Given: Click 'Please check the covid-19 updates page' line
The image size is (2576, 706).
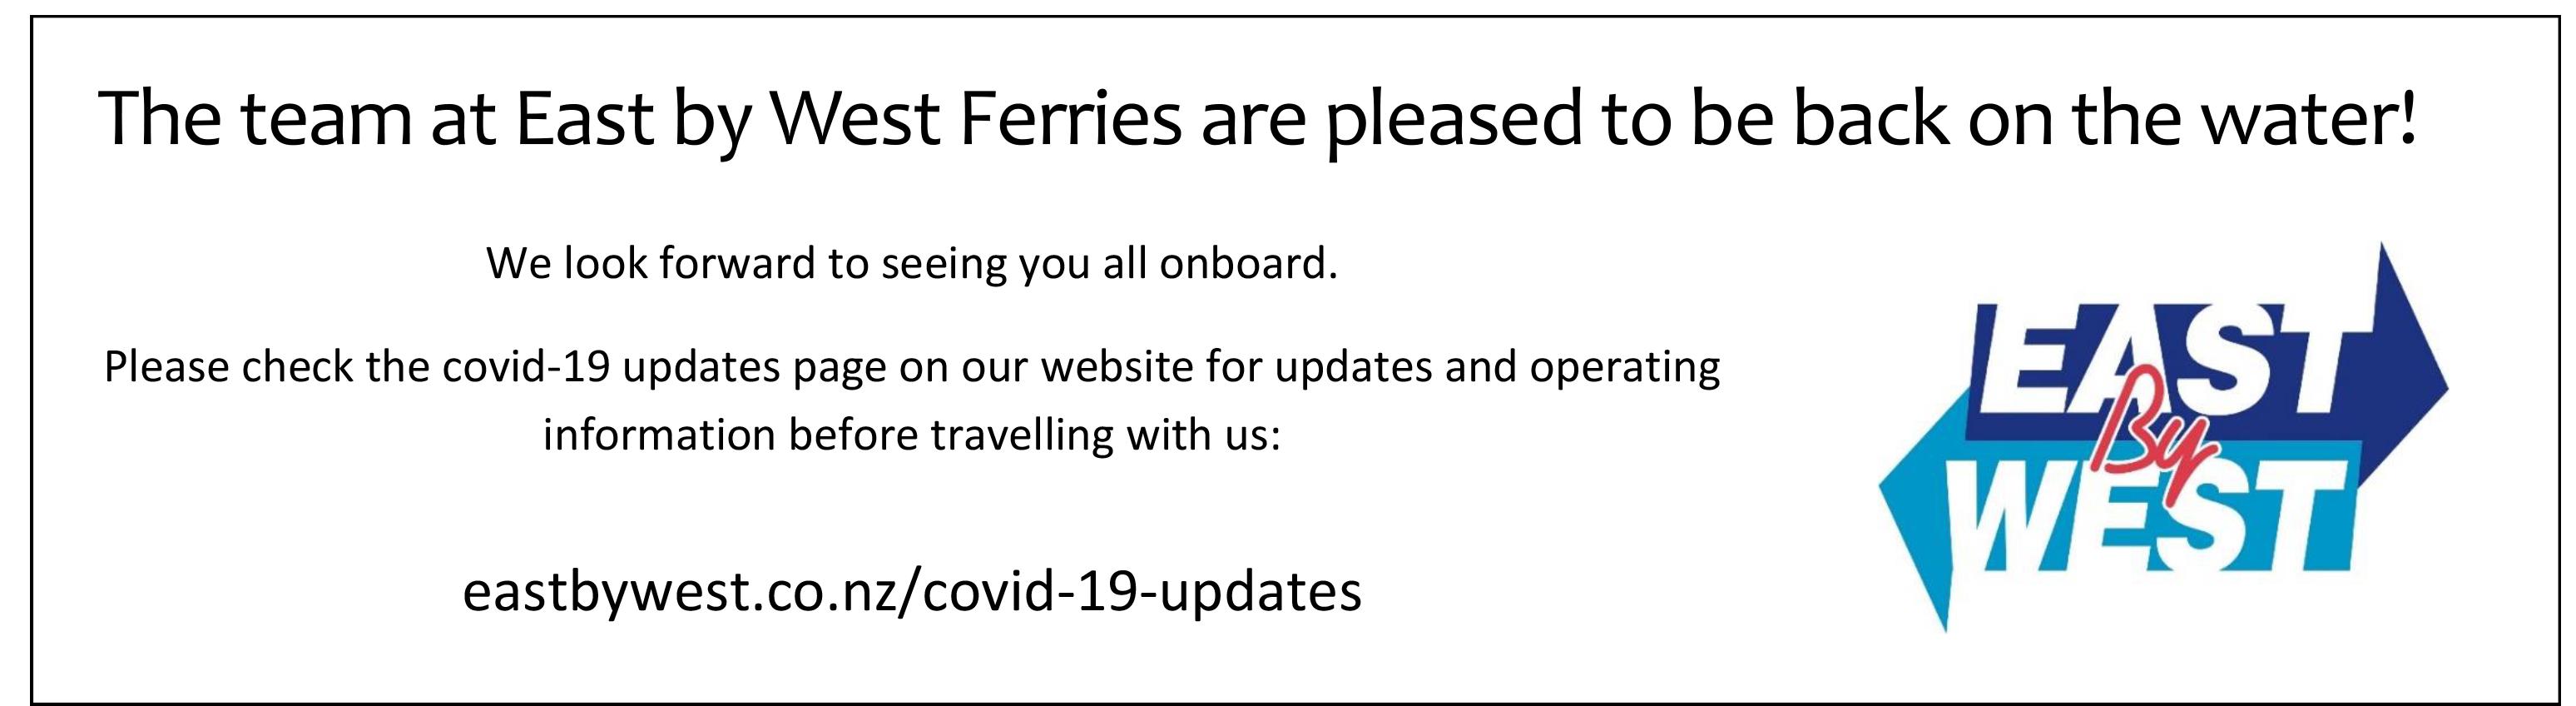Looking at the screenshot, I should [x=912, y=368].
